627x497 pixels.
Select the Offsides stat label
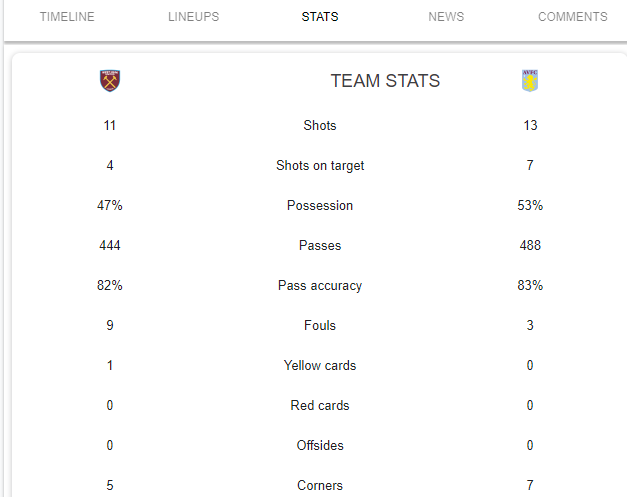[320, 445]
